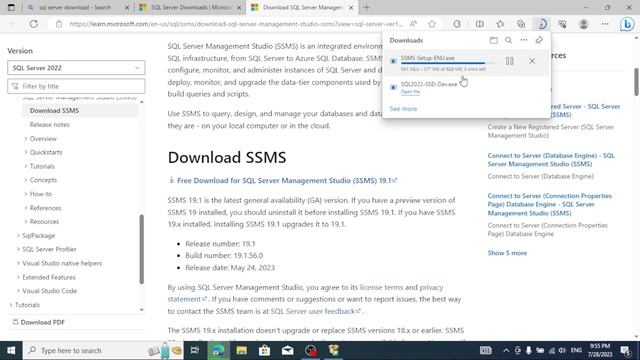The width and height of the screenshot is (640, 360).
Task: Expand References in sidebar tree
Action: tap(45, 208)
